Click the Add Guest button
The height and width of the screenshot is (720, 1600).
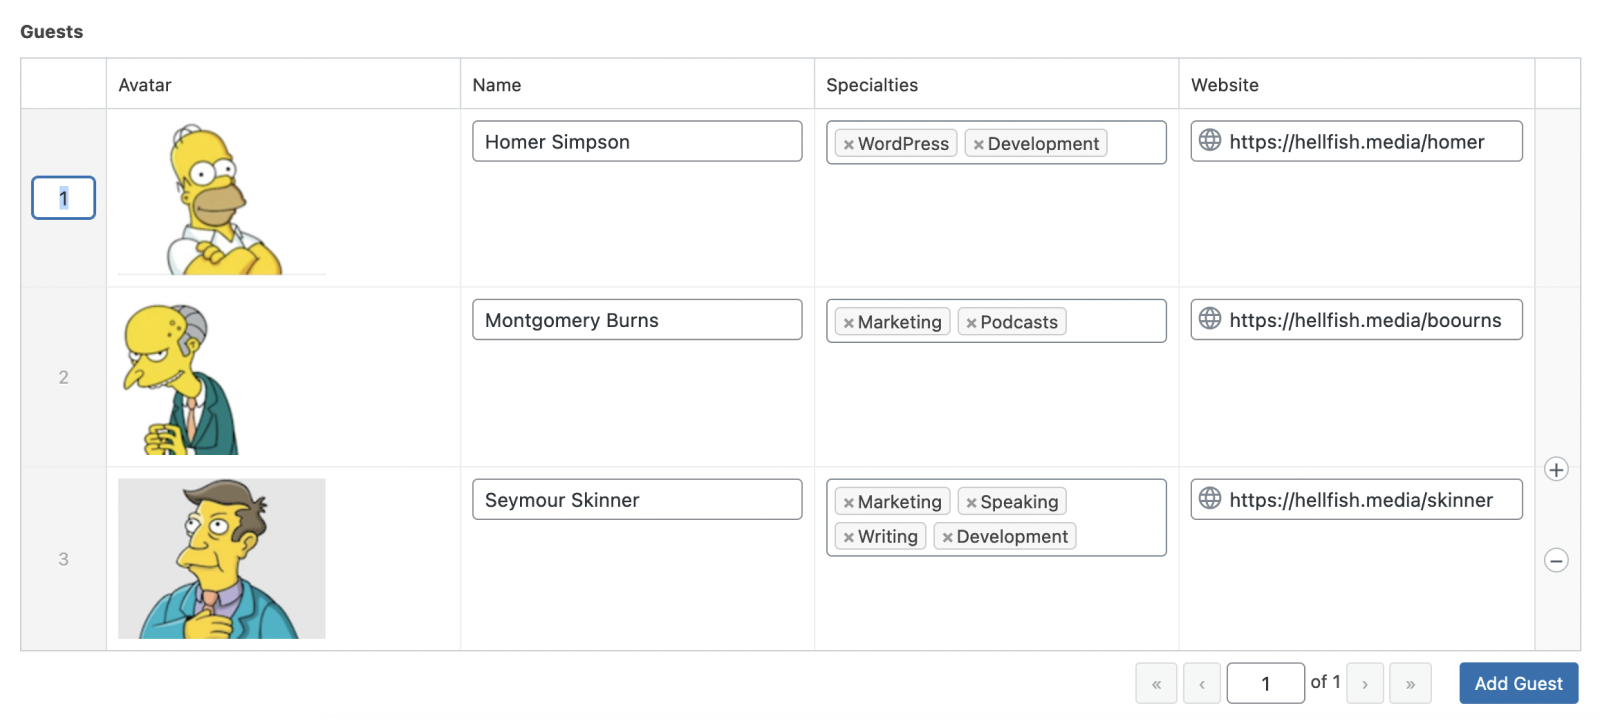click(1518, 683)
